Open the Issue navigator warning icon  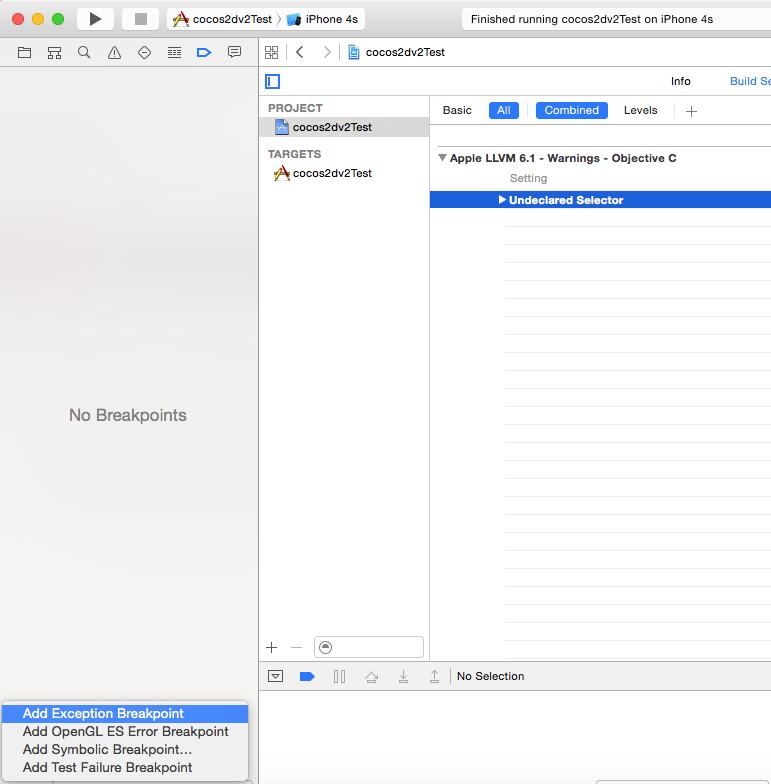click(114, 52)
